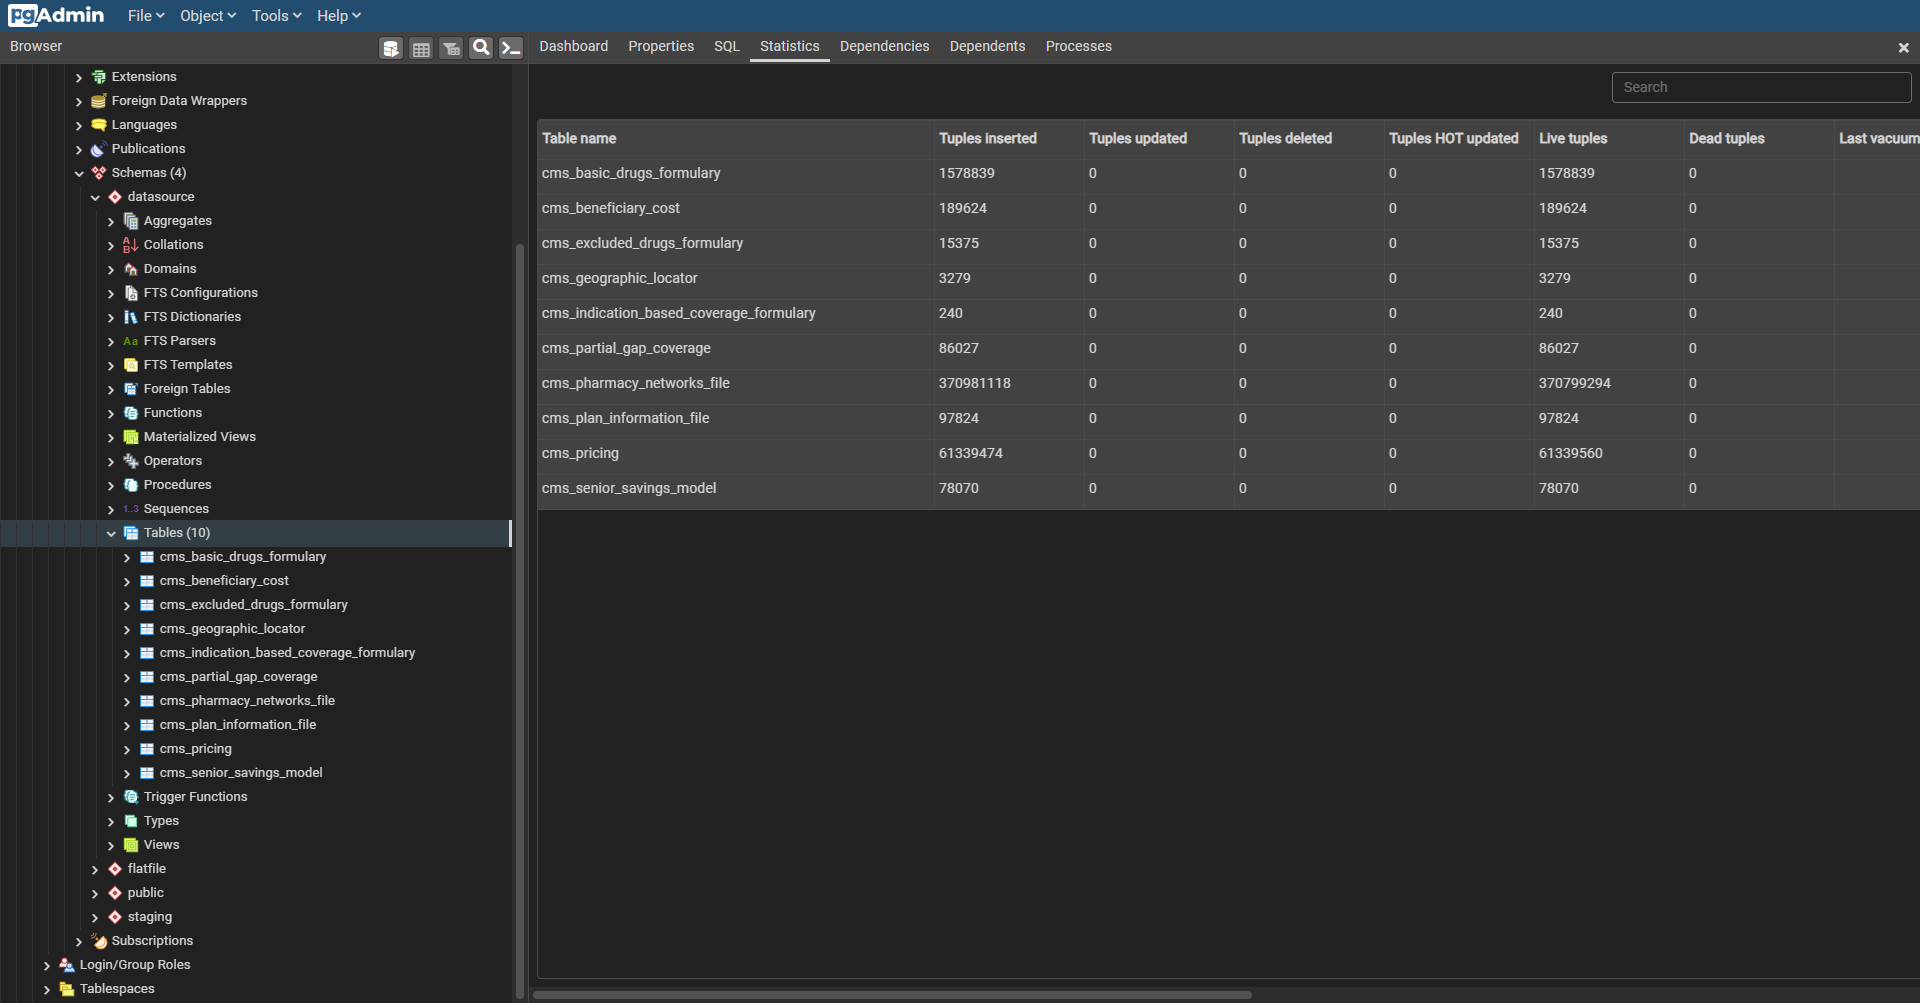This screenshot has width=1920, height=1003.
Task: Expand cms_basic_drugs_formulary table in tree
Action: 127,557
